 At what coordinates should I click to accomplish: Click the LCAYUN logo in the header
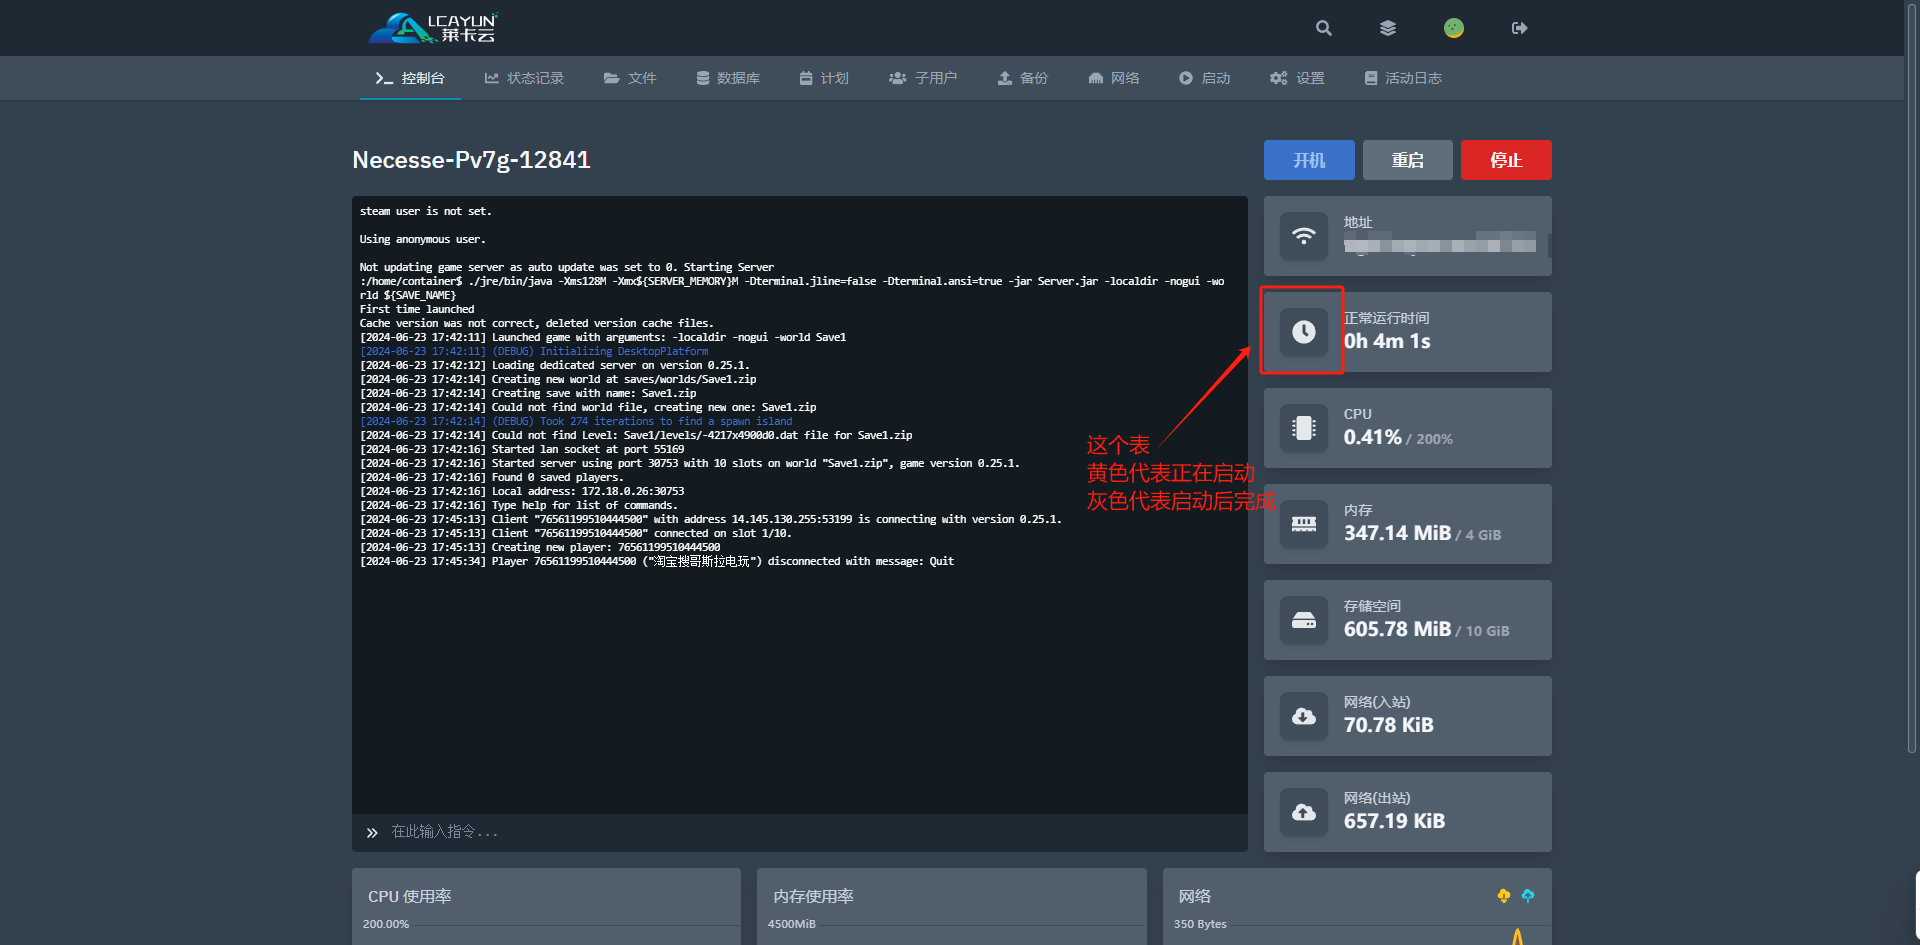433,28
